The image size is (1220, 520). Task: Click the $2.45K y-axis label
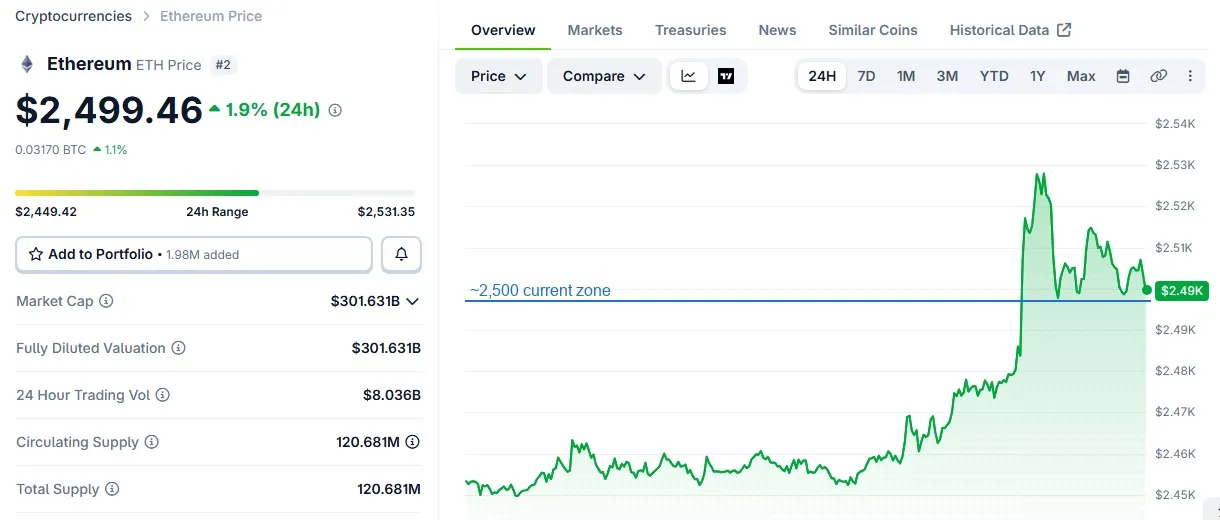pos(1174,495)
